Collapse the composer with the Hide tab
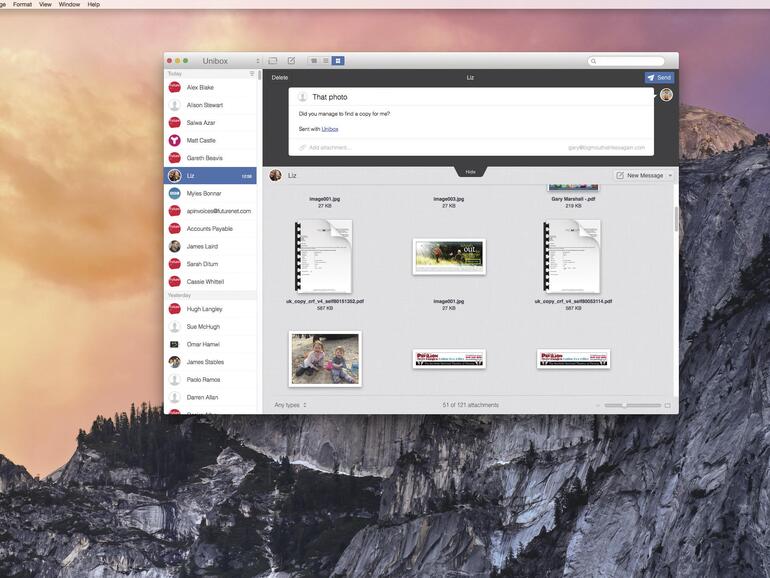This screenshot has height=578, width=770. pyautogui.click(x=470, y=172)
